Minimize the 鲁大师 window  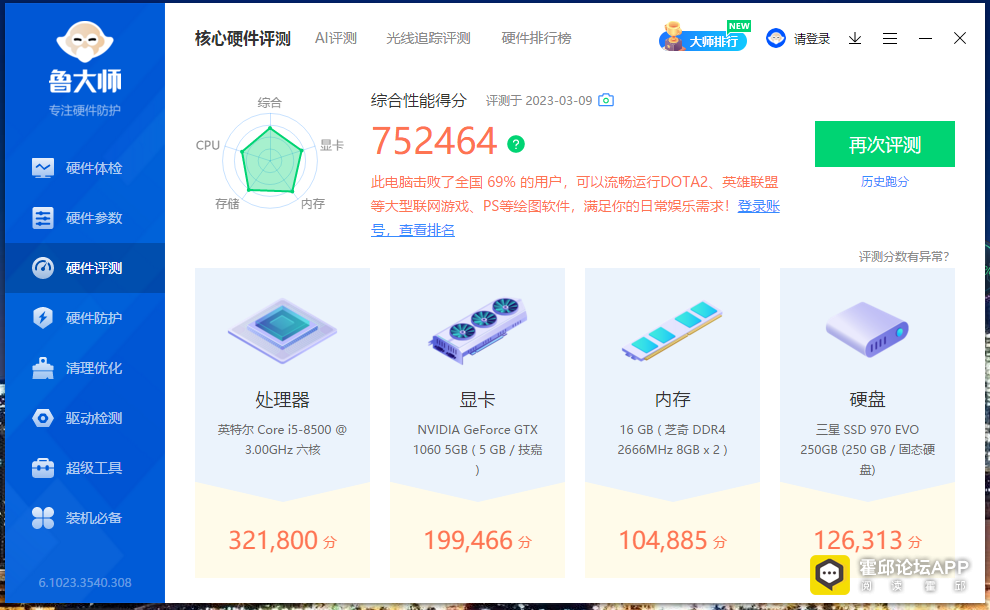click(x=925, y=39)
